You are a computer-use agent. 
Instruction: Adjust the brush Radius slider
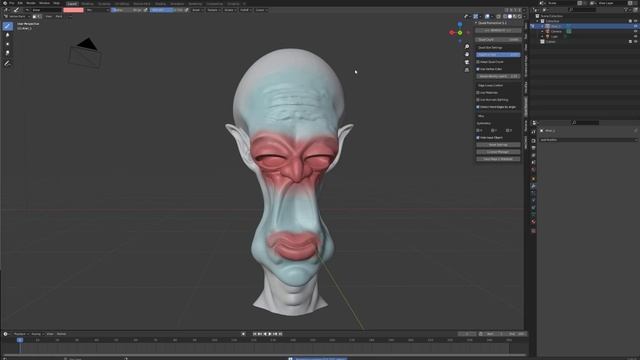click(x=126, y=10)
